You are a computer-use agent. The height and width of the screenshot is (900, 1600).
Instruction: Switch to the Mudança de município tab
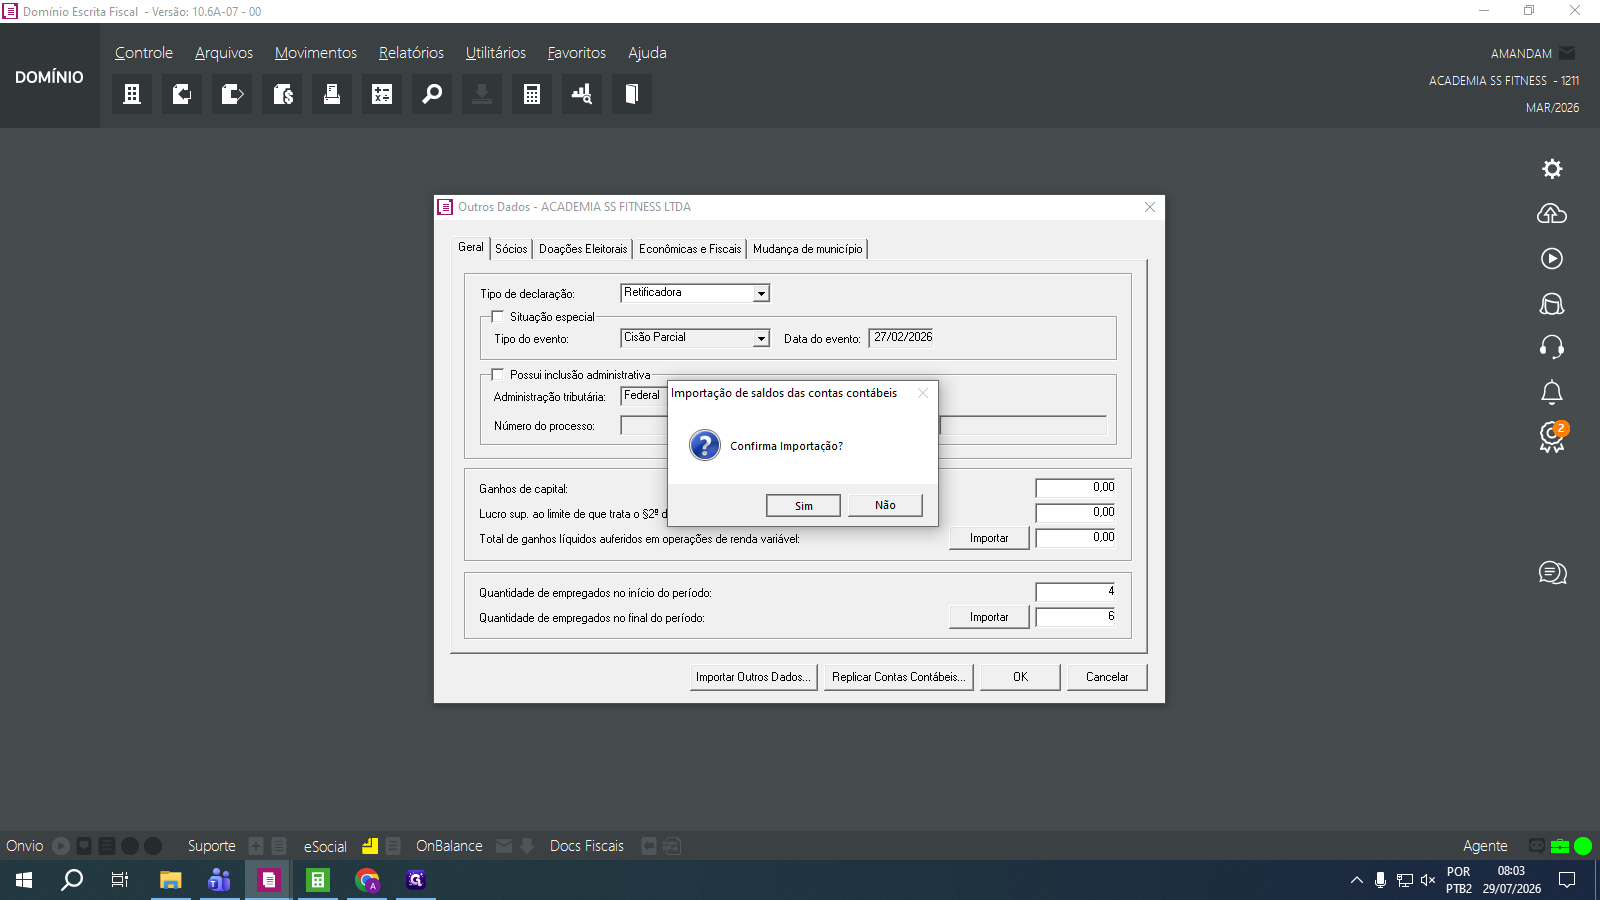808,249
